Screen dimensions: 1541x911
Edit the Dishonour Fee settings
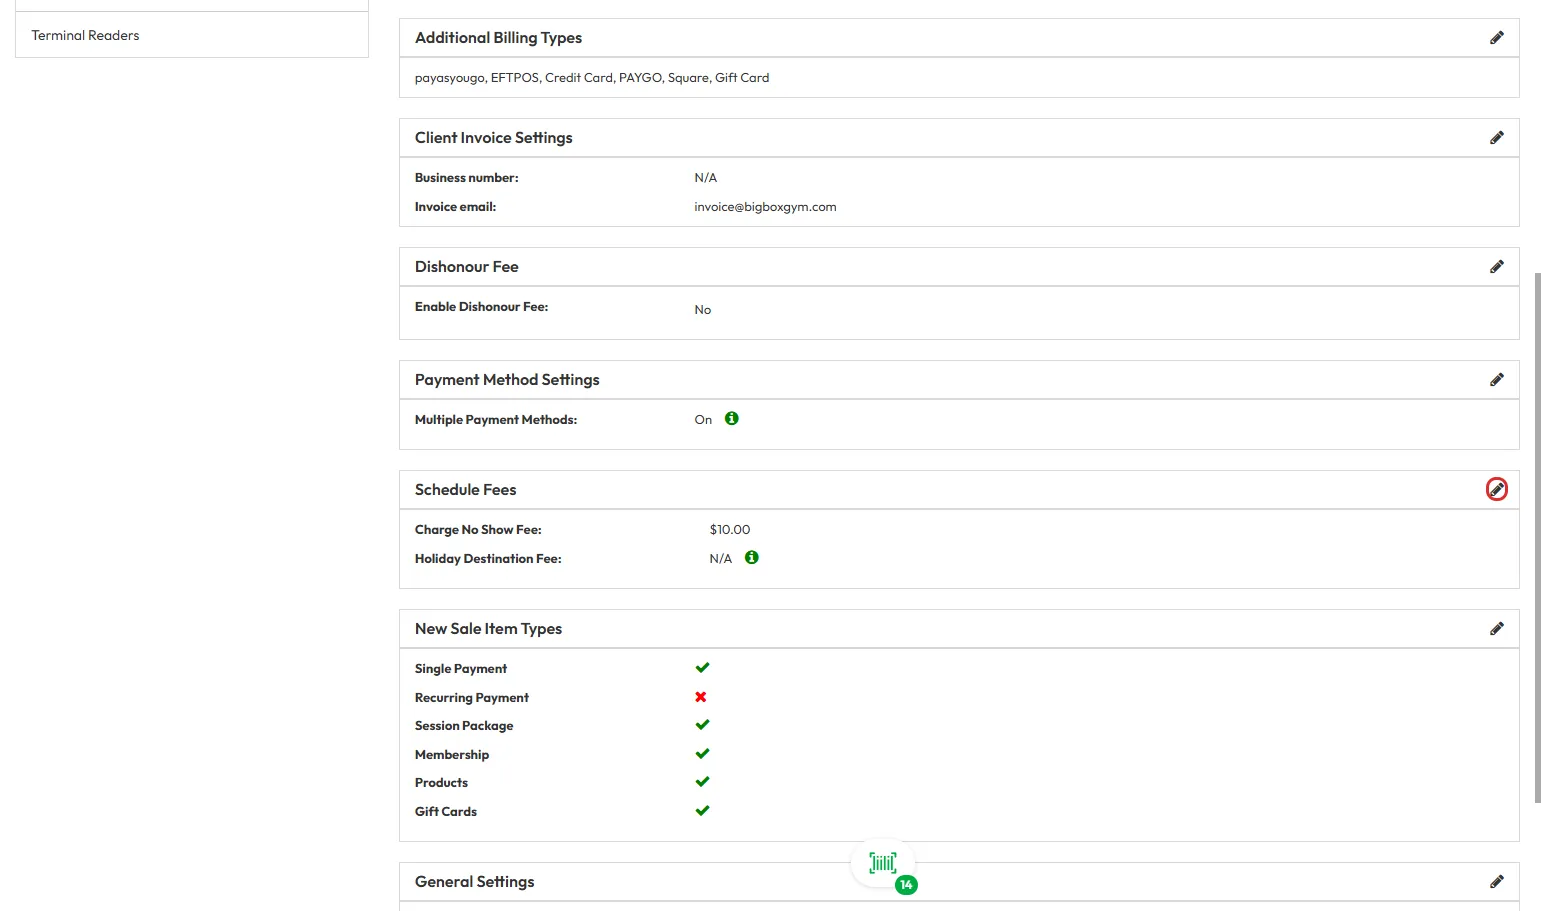pyautogui.click(x=1496, y=267)
